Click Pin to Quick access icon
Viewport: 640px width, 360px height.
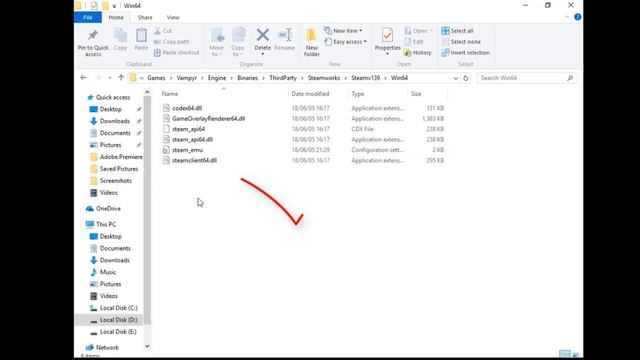(x=93, y=36)
